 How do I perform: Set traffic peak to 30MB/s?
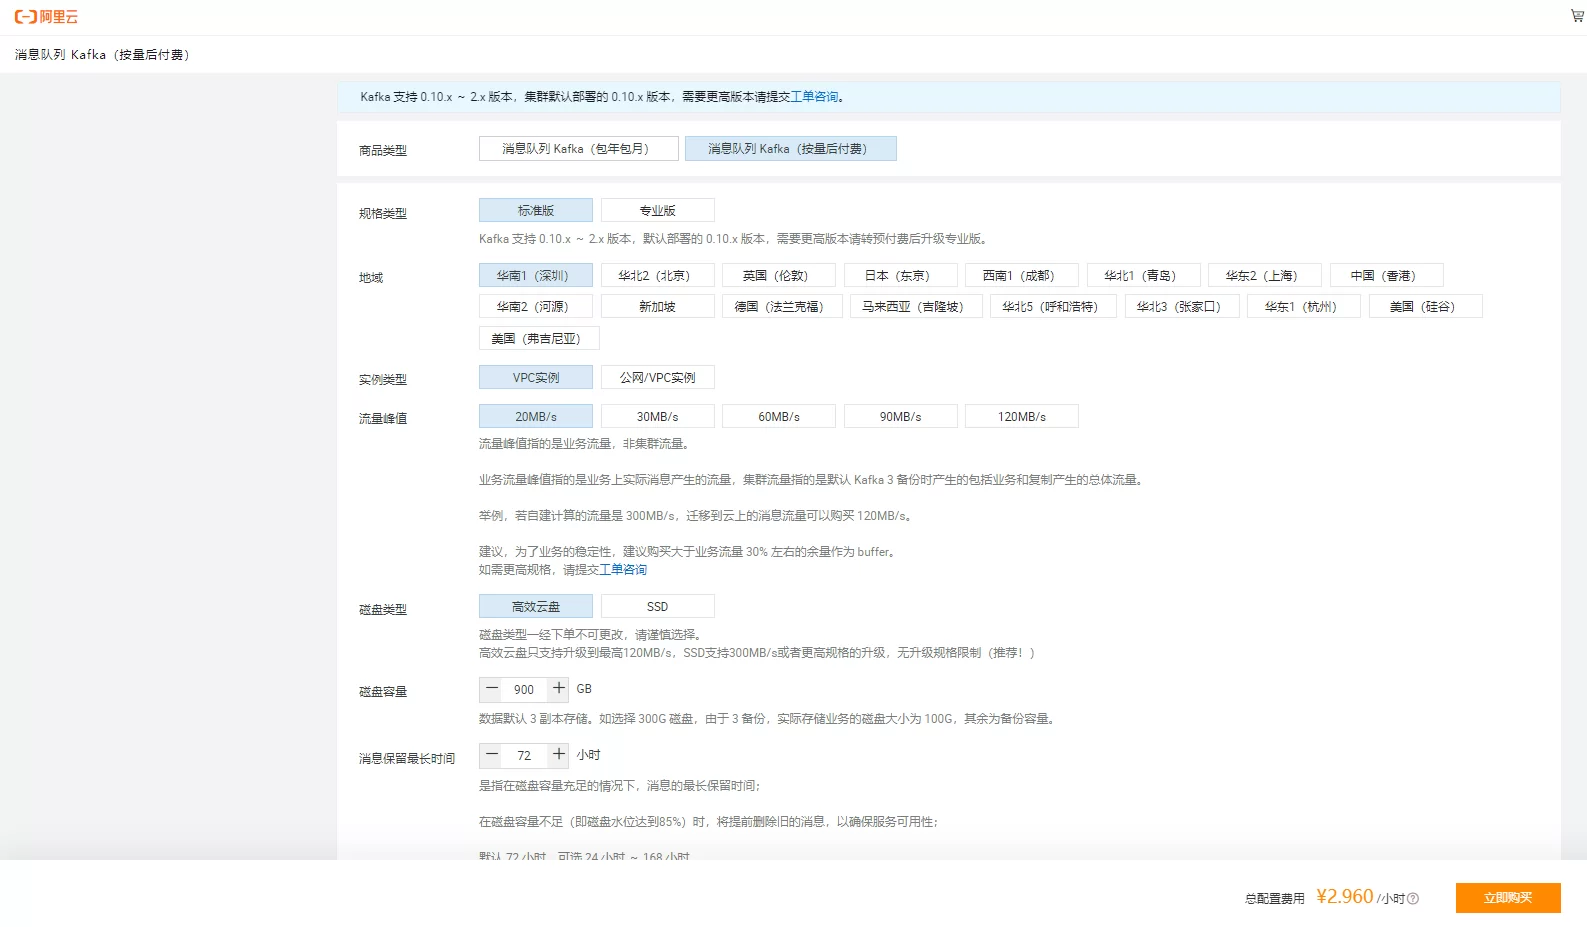tap(657, 416)
